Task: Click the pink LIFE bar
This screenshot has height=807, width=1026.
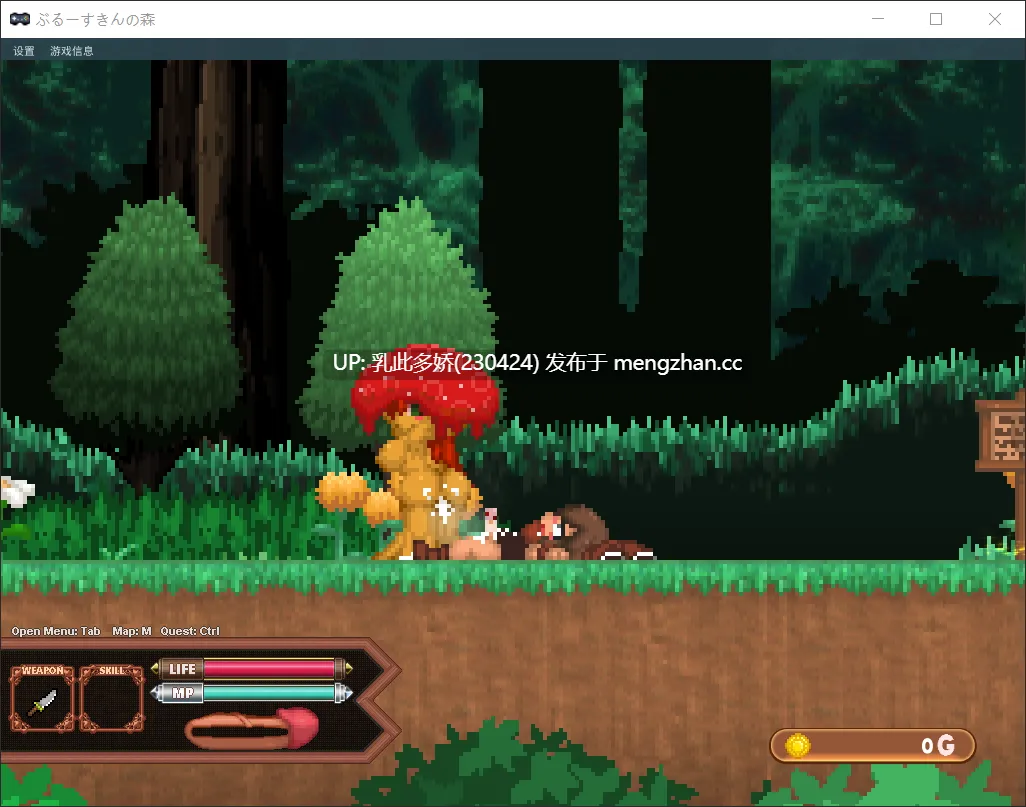Action: coord(269,668)
